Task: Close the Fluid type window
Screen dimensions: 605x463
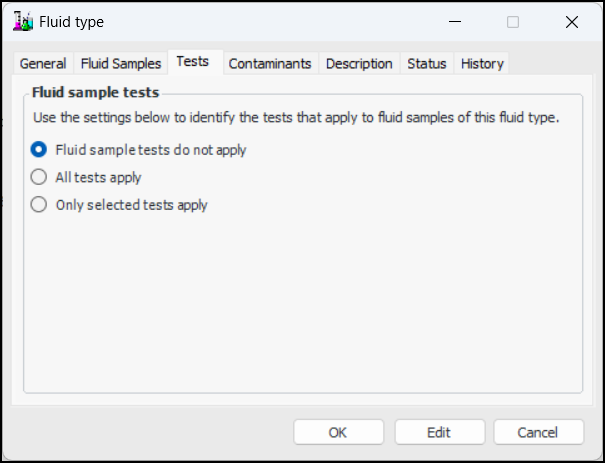Action: [x=571, y=21]
